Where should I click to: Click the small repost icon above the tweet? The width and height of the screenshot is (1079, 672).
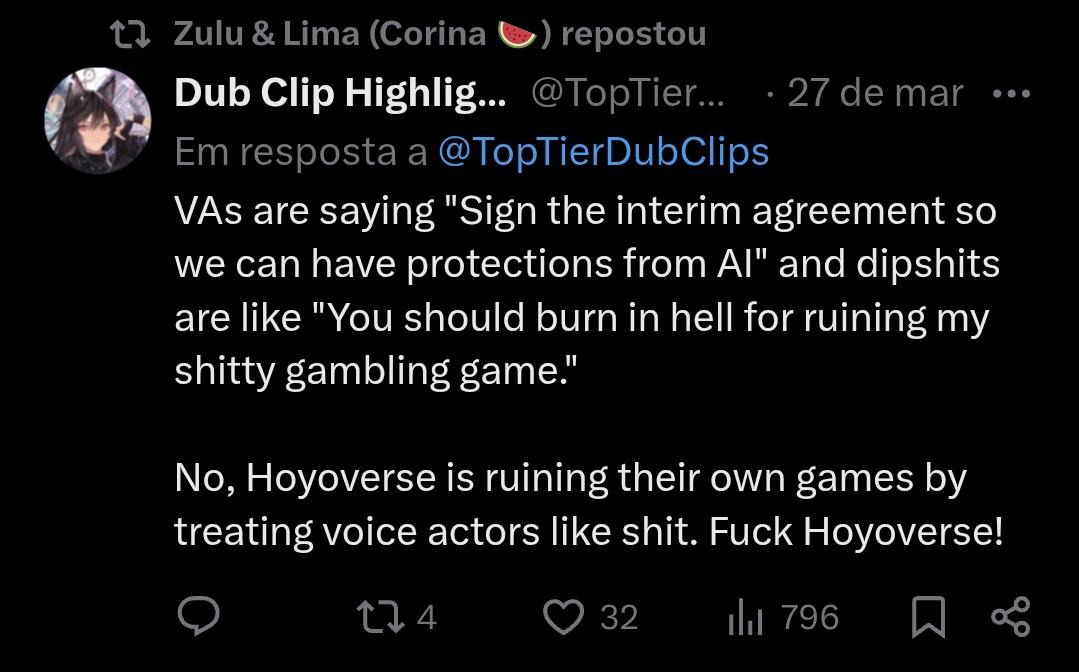coord(130,35)
